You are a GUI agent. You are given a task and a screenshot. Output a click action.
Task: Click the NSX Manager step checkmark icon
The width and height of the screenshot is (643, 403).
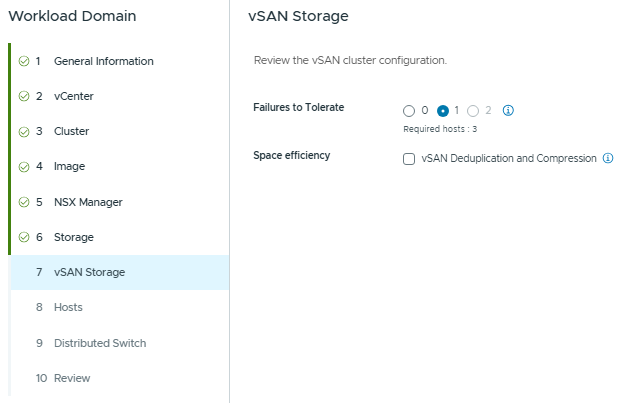coord(24,202)
